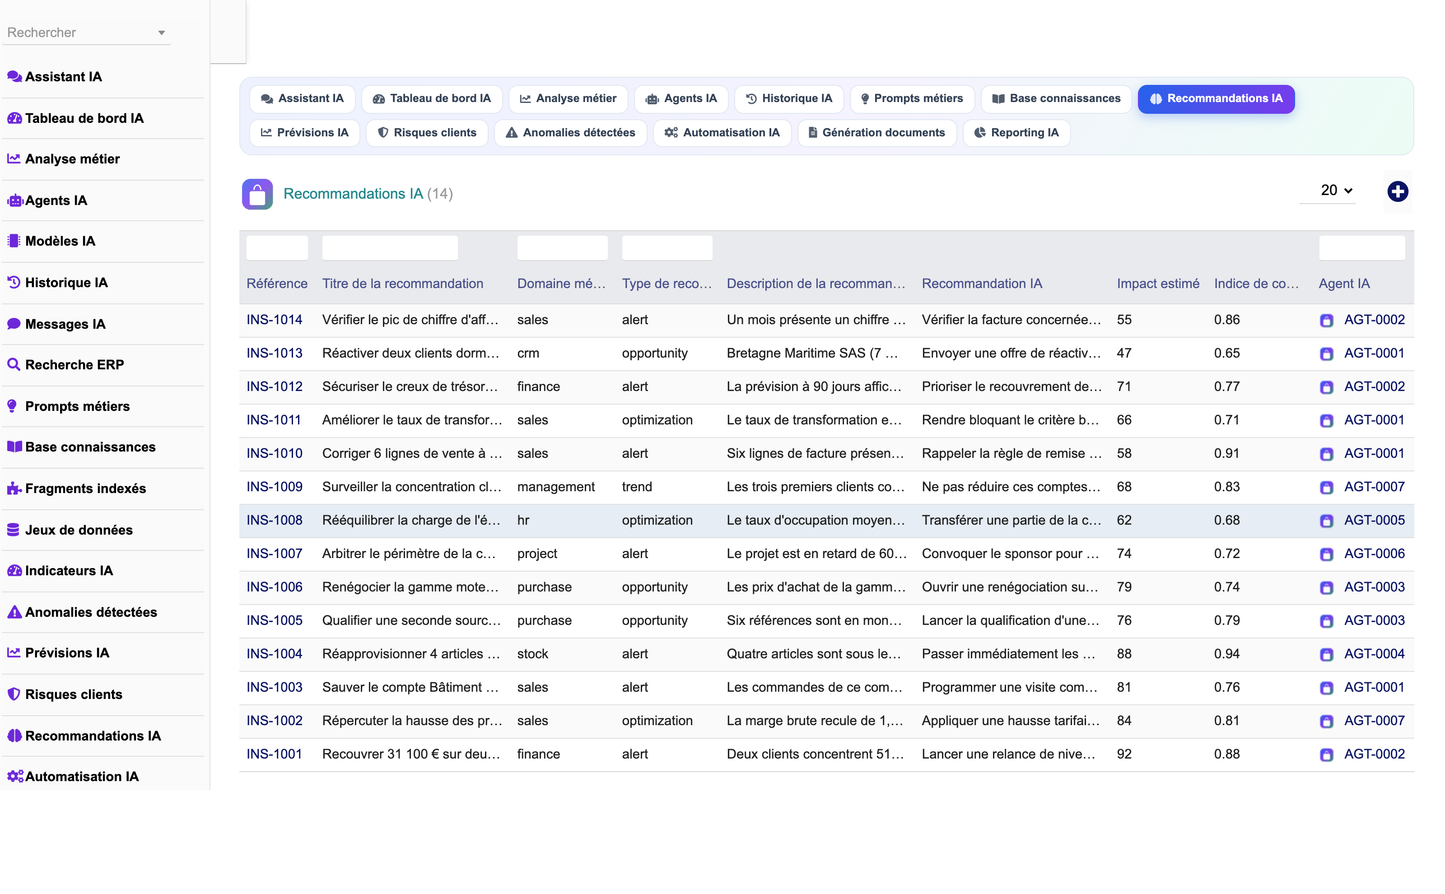Viewport: 1445px width, 894px height.
Task: Open the Prévisions IA tab
Action: click(305, 133)
